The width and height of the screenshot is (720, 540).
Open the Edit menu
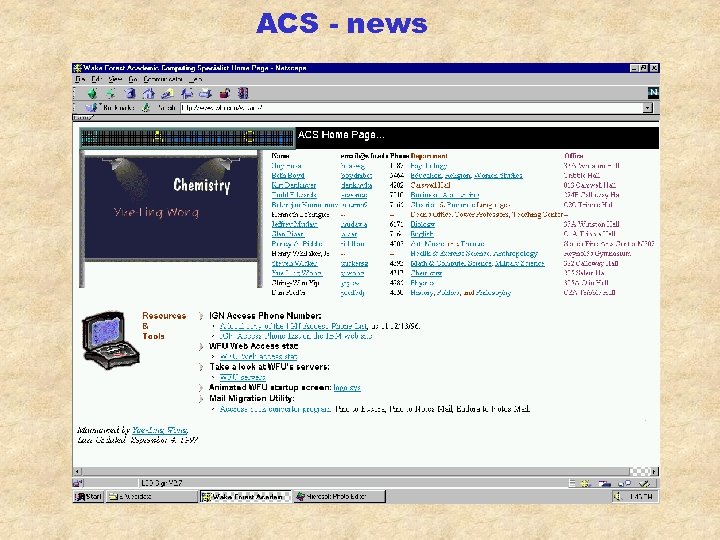pos(96,79)
